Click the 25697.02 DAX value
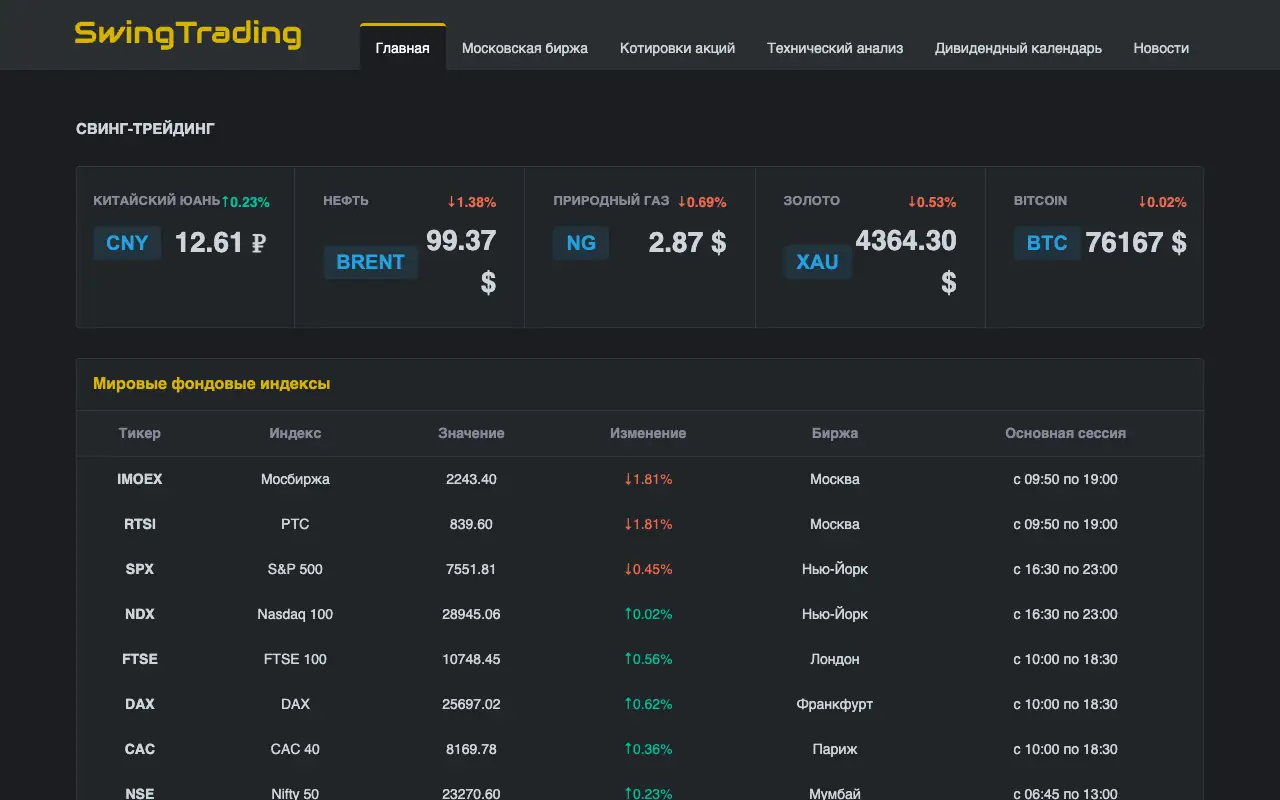Screen dimensions: 1280x800 (471, 704)
